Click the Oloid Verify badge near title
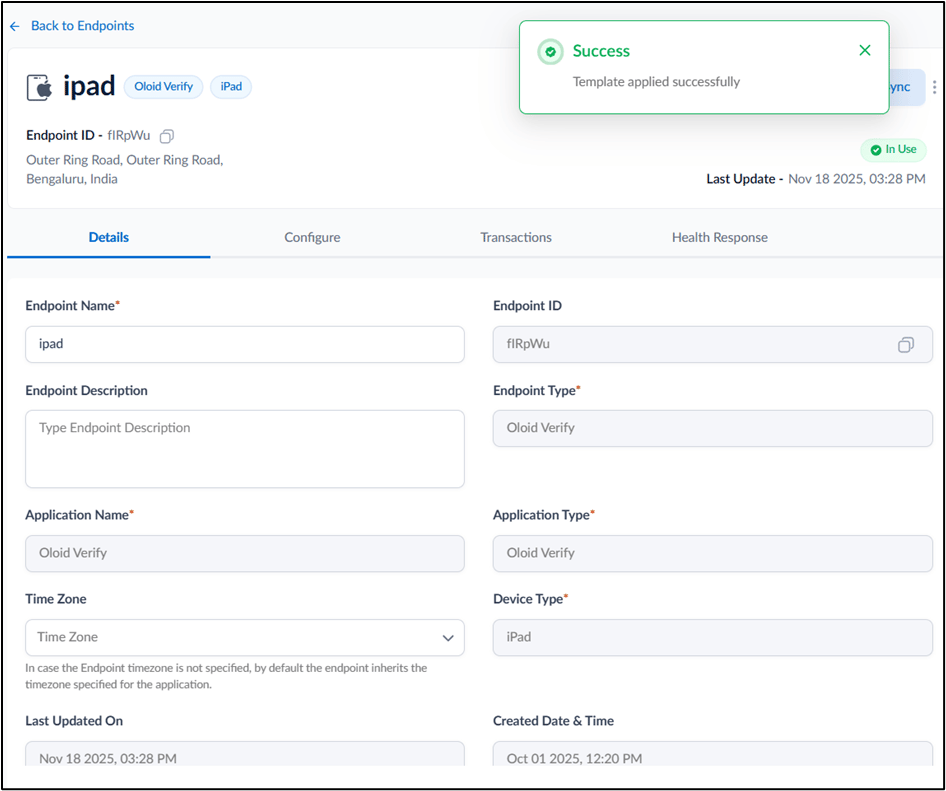Image resolution: width=946 pixels, height=791 pixels. click(163, 86)
